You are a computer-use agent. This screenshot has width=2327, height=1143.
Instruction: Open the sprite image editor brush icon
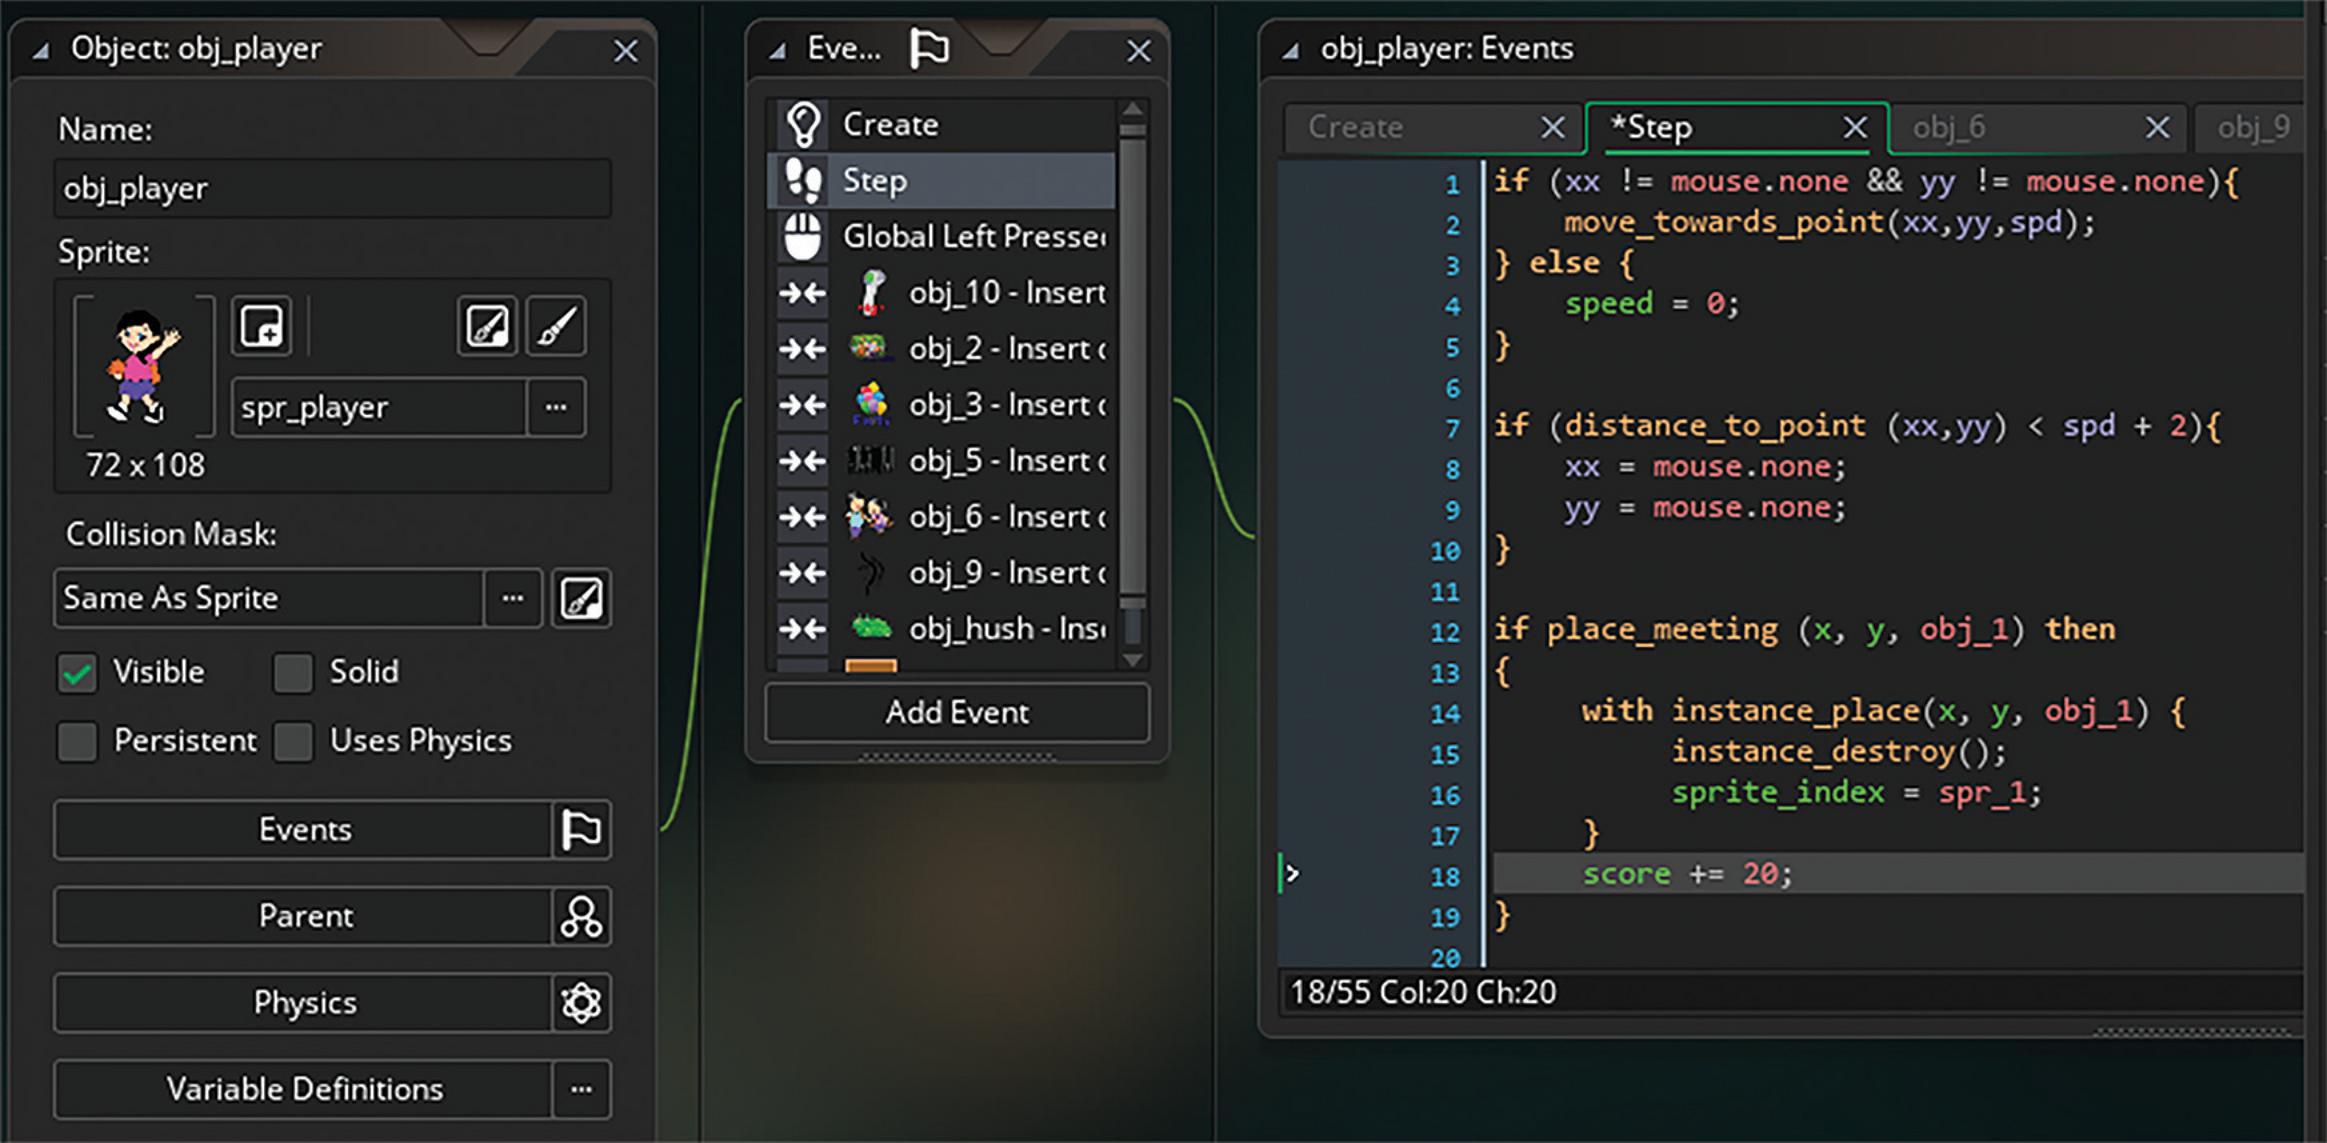(556, 326)
